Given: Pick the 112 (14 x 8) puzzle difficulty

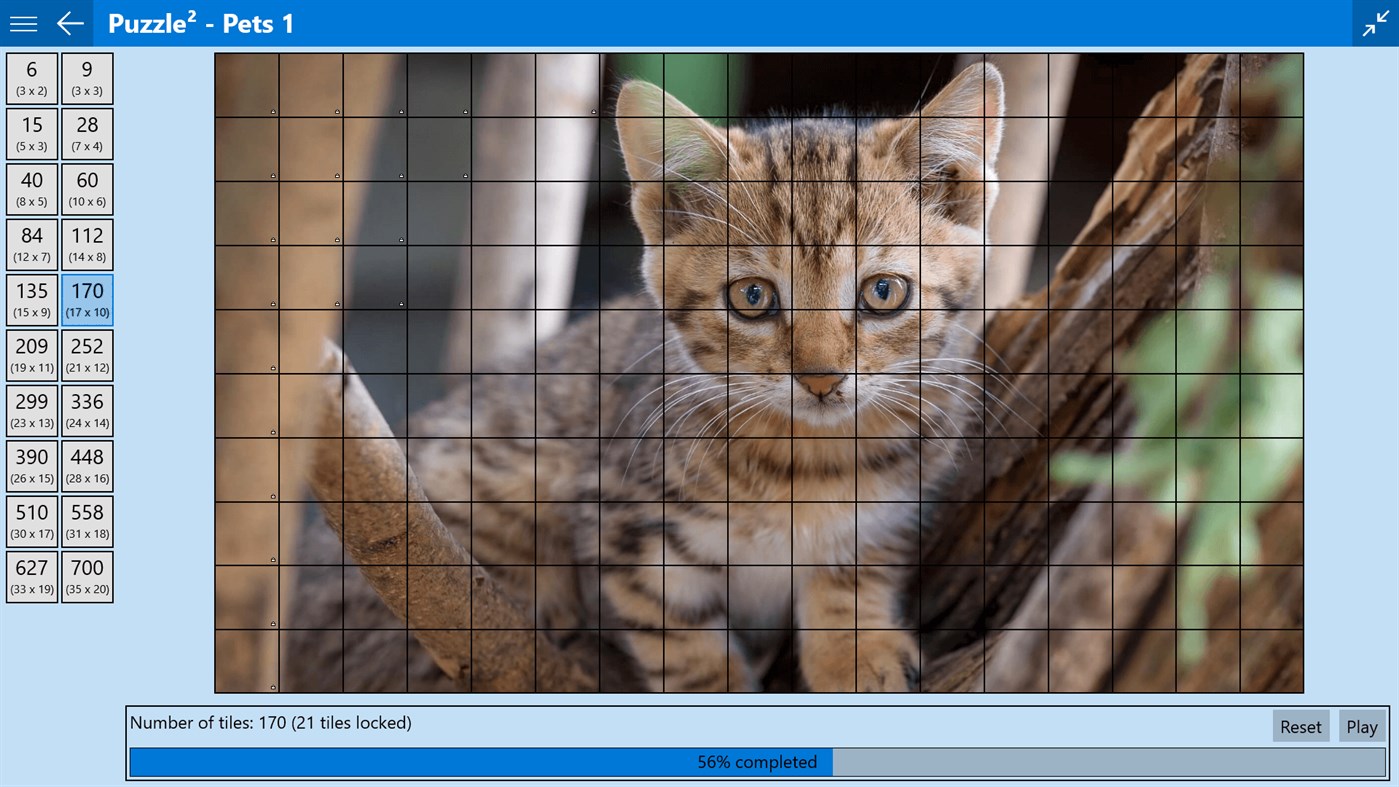Looking at the screenshot, I should click(x=86, y=243).
